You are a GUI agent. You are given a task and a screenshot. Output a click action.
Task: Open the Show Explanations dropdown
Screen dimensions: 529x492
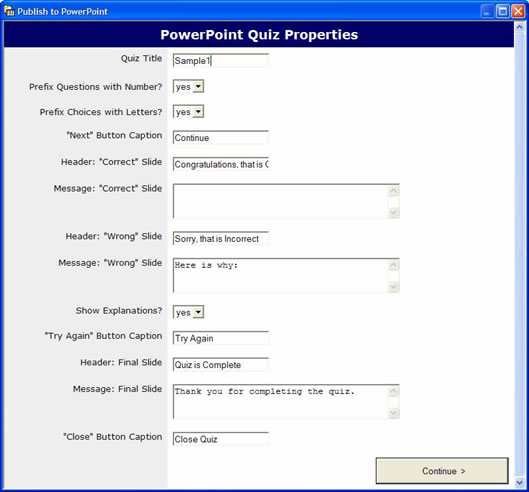tap(188, 312)
